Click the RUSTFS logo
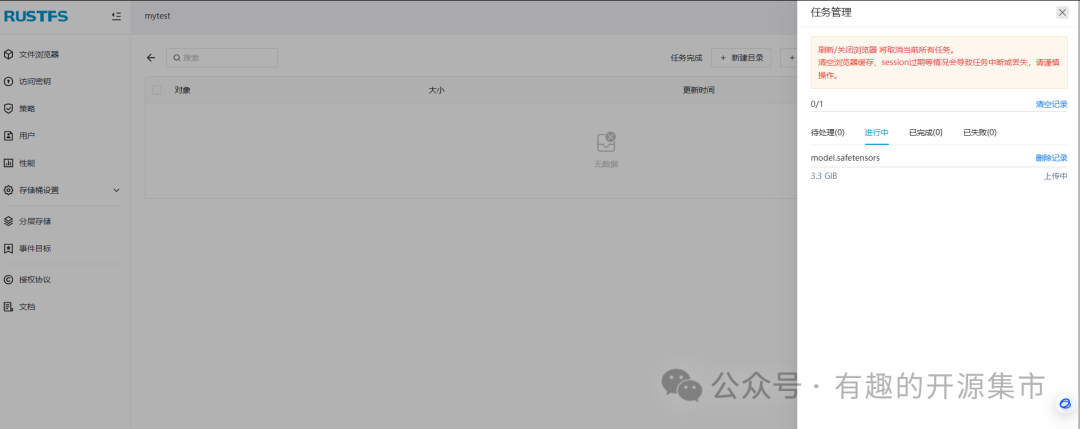This screenshot has height=429, width=1080. point(37,16)
